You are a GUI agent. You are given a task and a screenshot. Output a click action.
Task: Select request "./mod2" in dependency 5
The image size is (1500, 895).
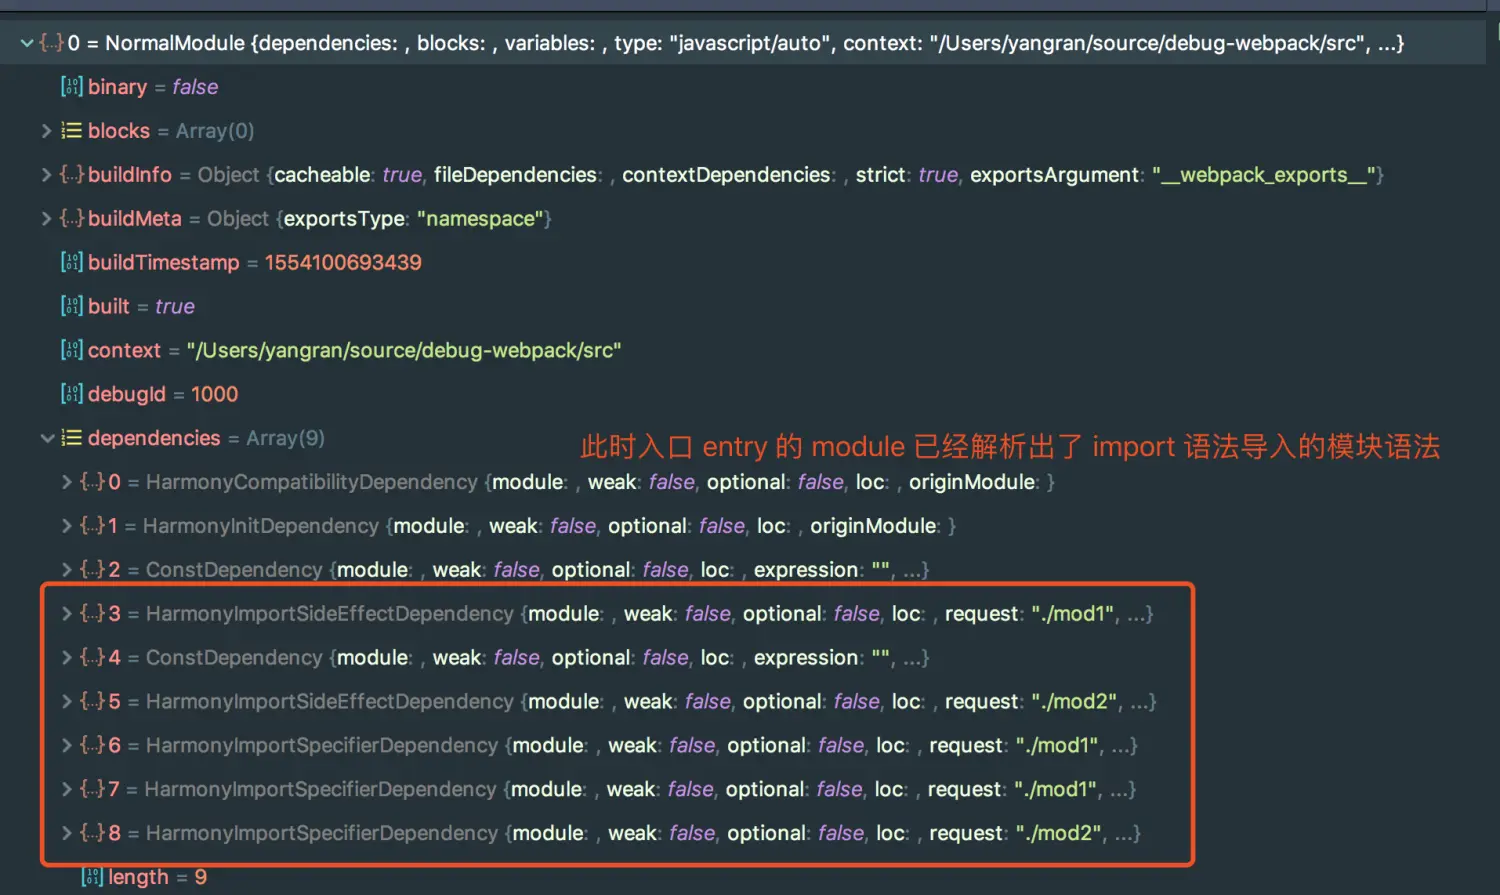(x=1075, y=702)
